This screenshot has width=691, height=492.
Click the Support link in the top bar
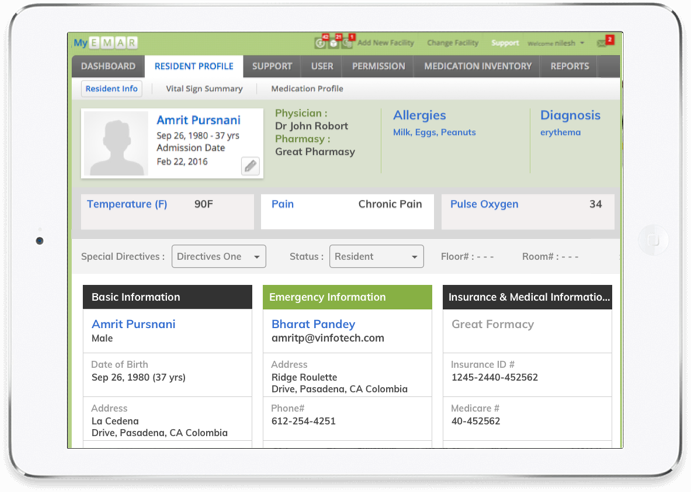[505, 43]
